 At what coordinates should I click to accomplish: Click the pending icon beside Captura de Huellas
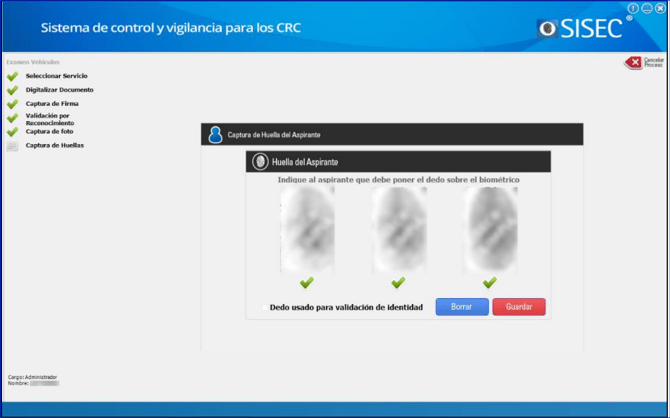(12, 146)
